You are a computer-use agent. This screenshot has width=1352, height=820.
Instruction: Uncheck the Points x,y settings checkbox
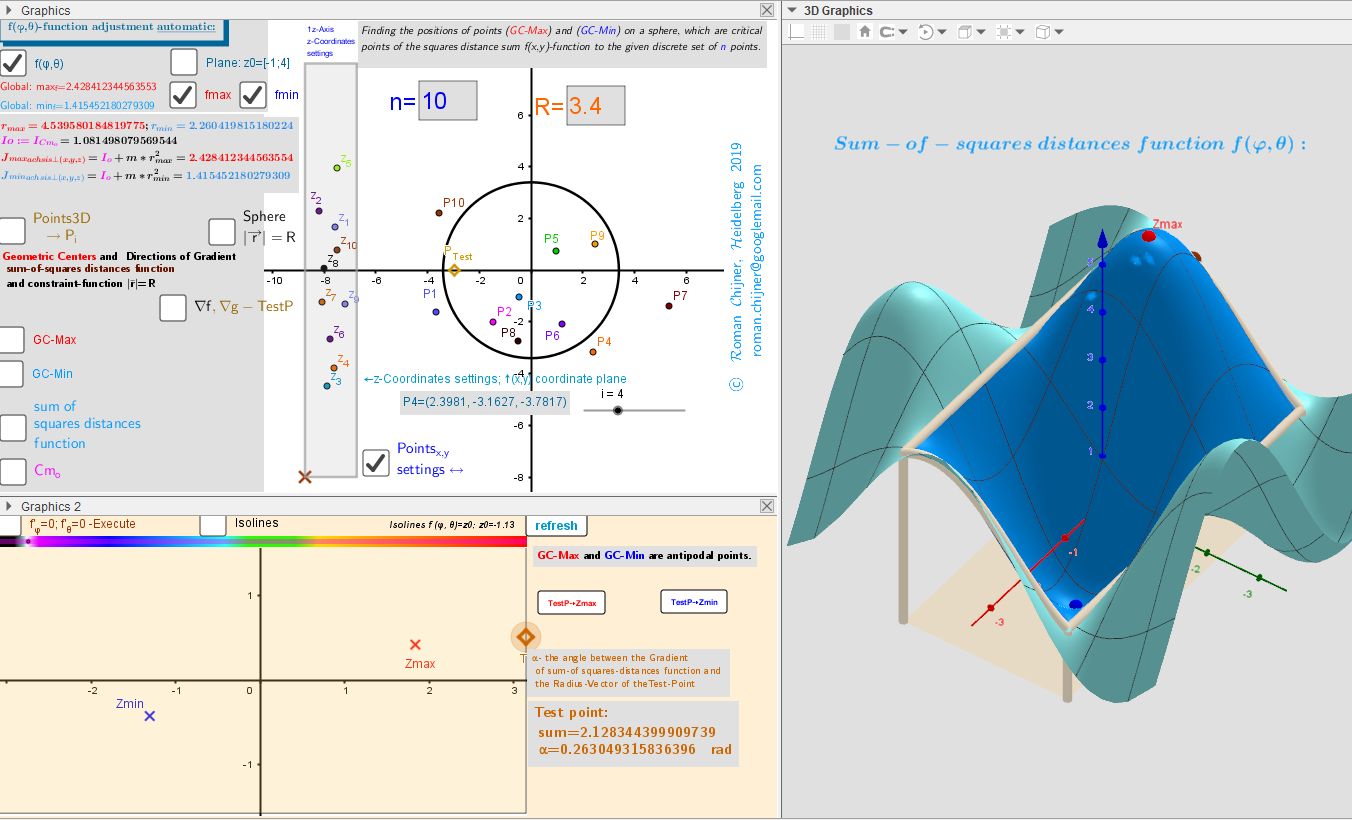(376, 462)
